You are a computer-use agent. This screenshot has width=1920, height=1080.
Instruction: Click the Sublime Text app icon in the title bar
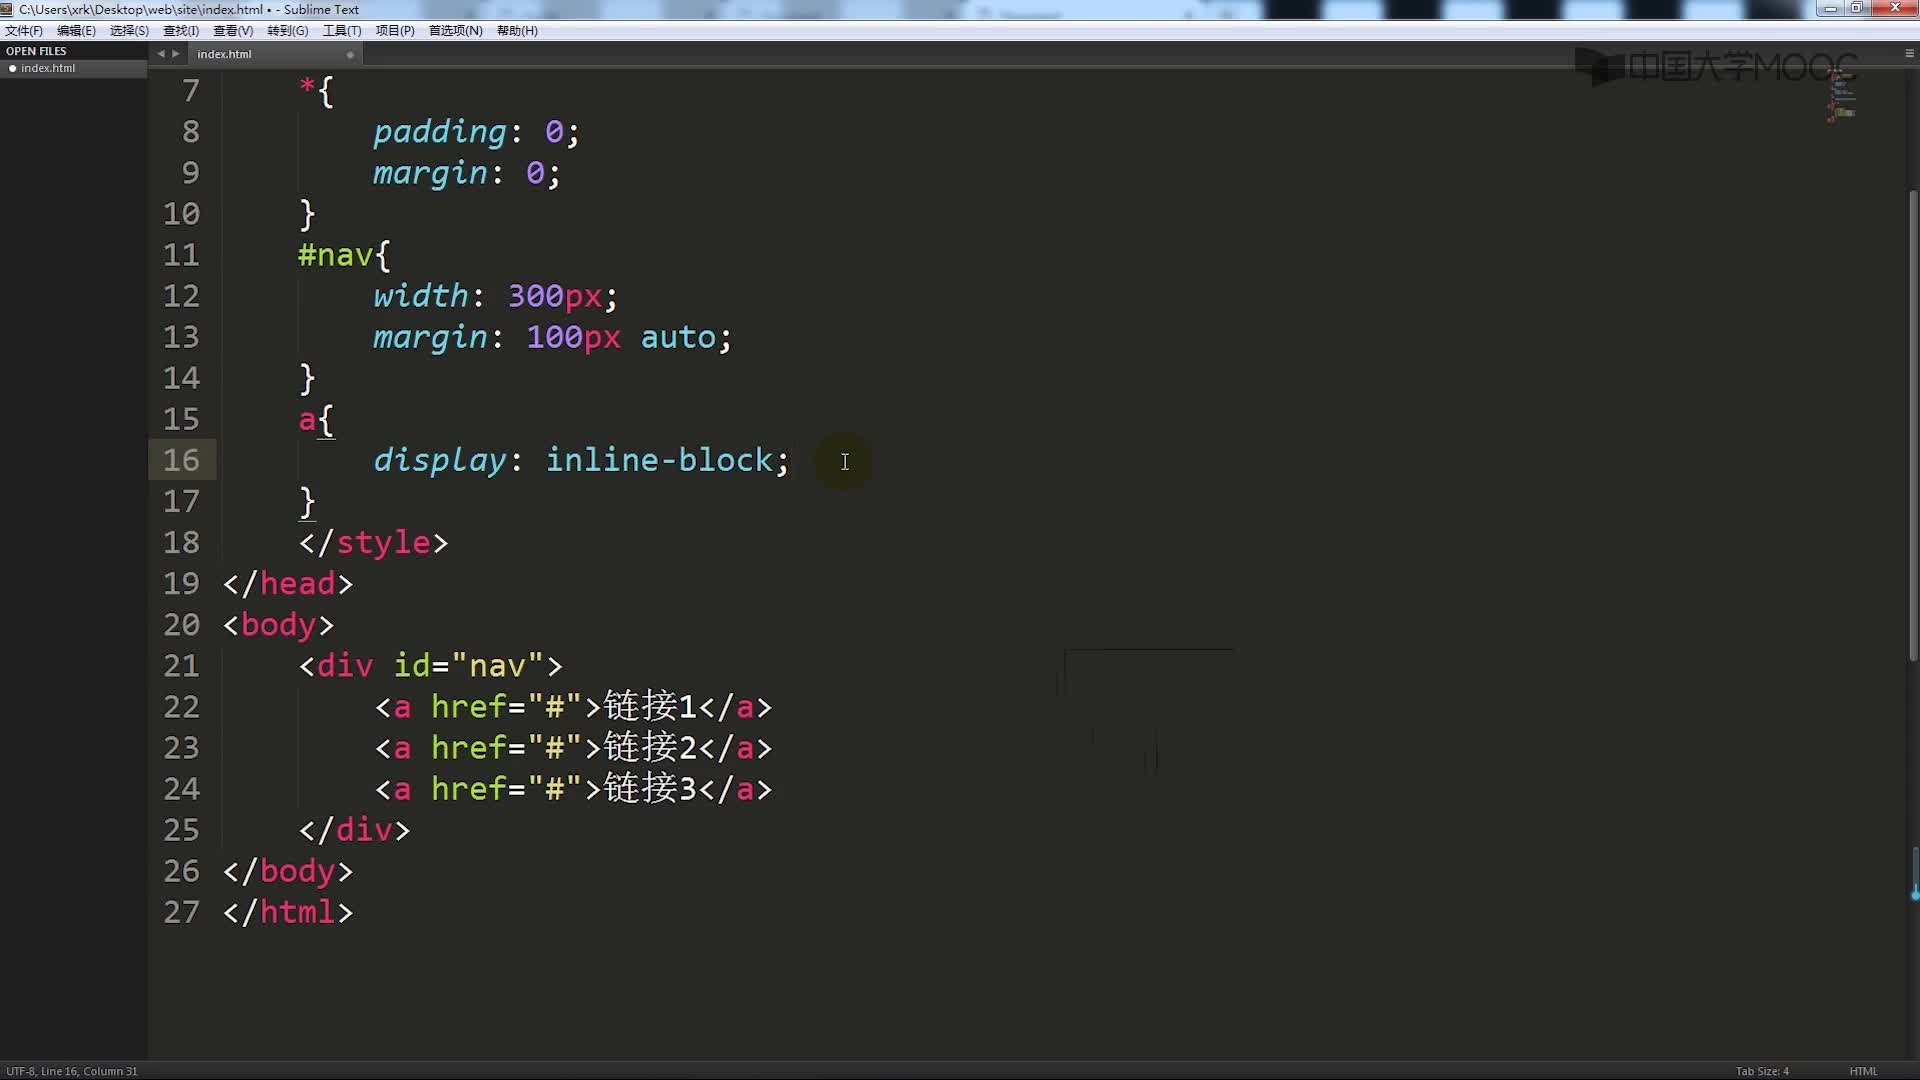(7, 9)
